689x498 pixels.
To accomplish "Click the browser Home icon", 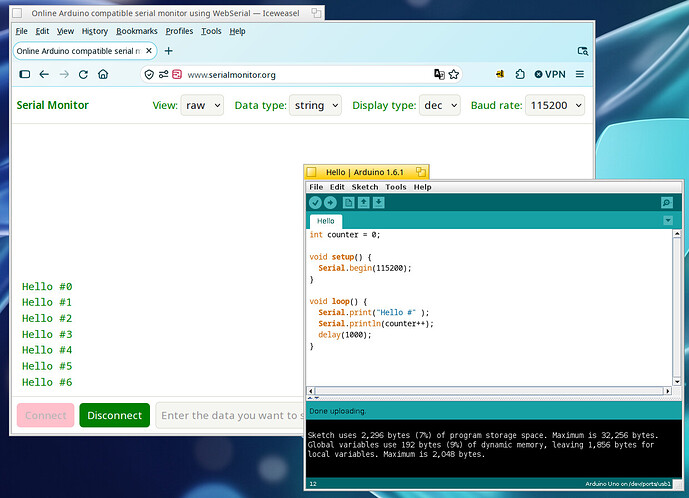I will click(103, 74).
